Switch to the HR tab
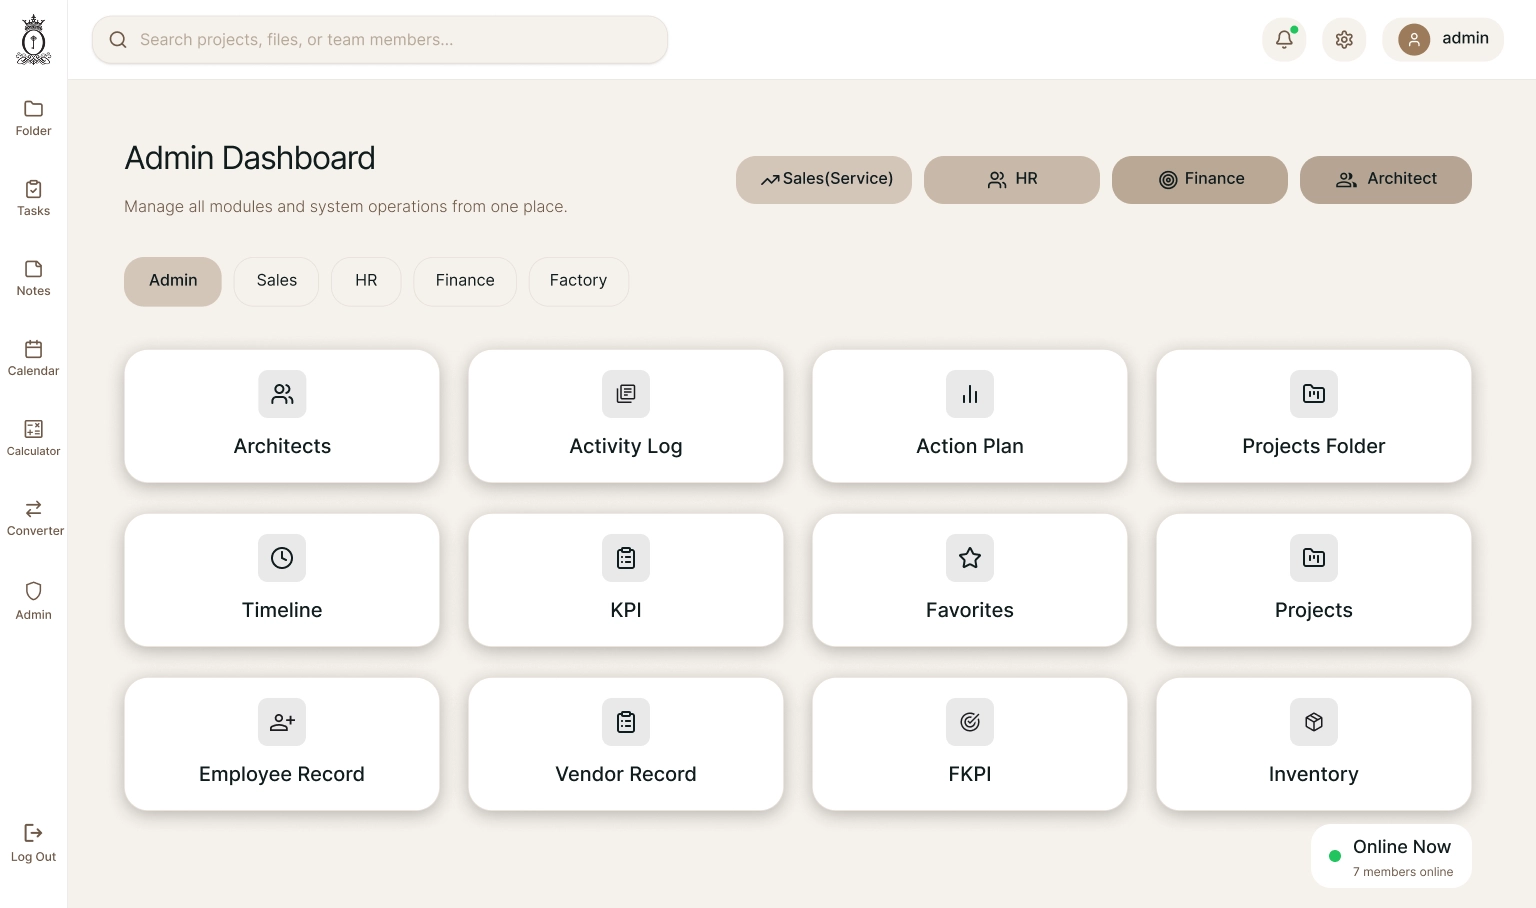The width and height of the screenshot is (1536, 908). (x=366, y=281)
